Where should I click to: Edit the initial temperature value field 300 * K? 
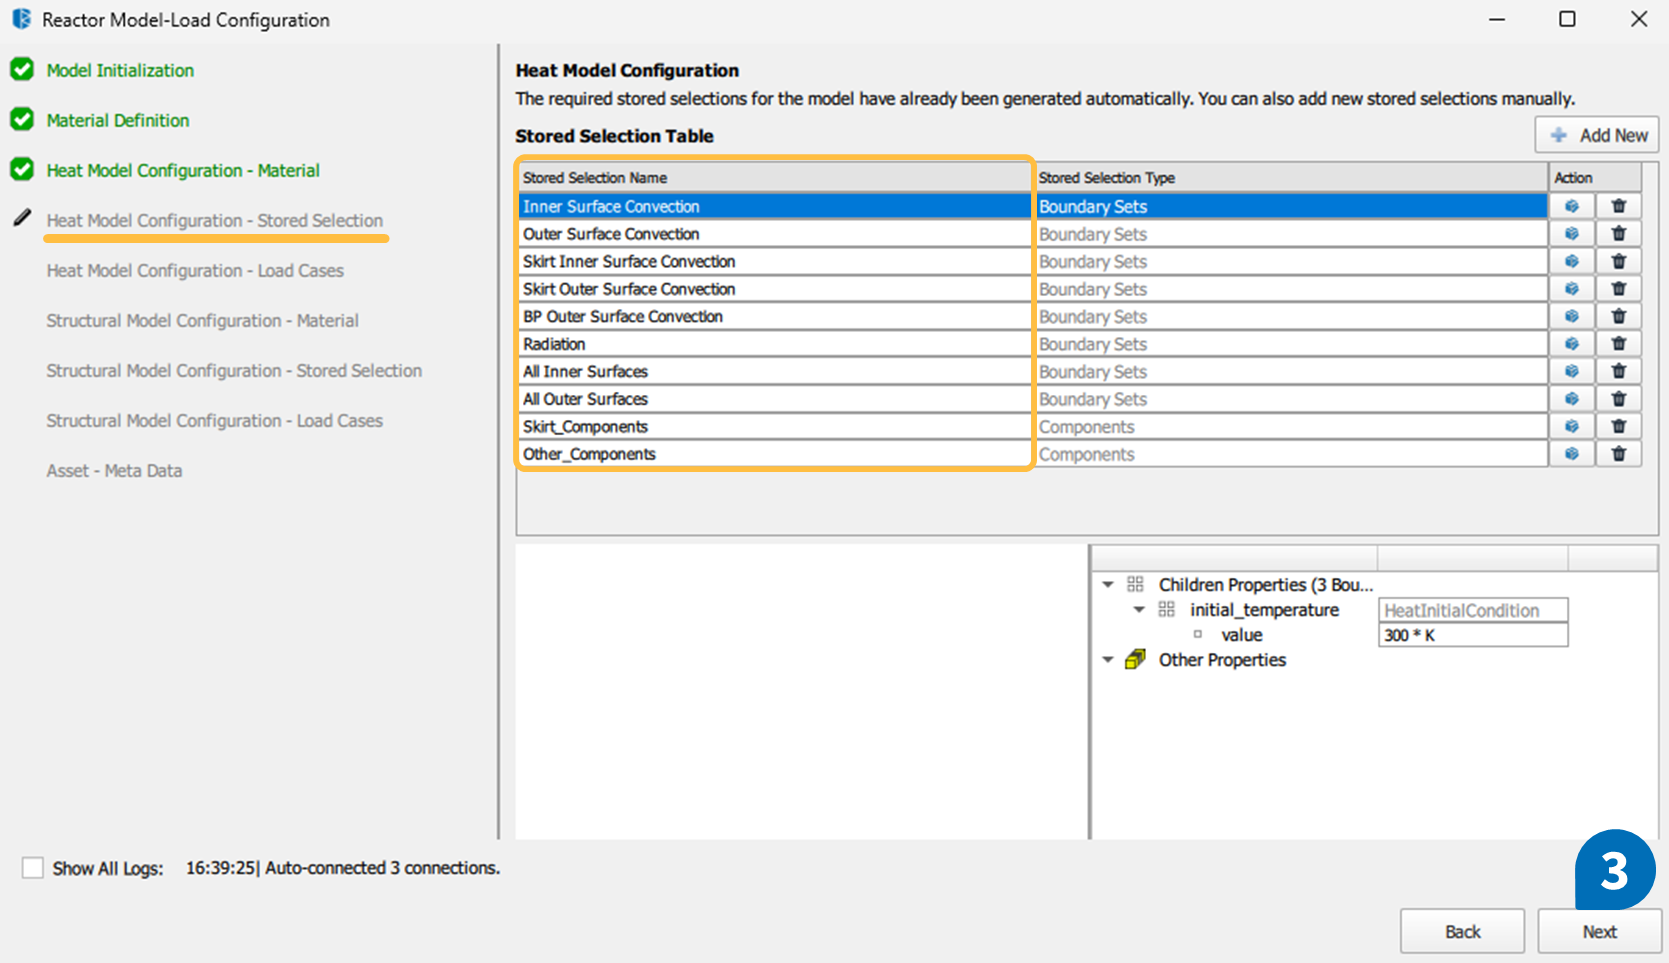point(1473,635)
